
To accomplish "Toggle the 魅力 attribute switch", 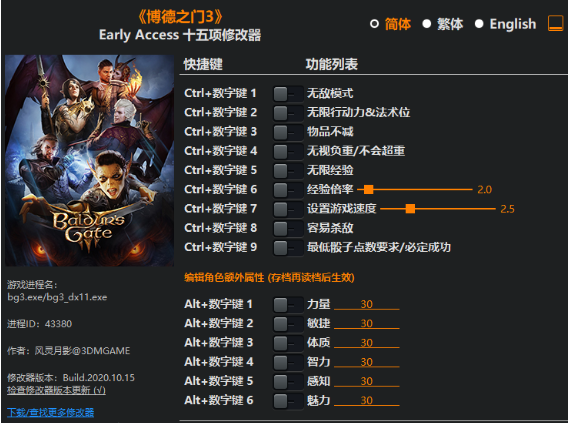I will coord(288,401).
